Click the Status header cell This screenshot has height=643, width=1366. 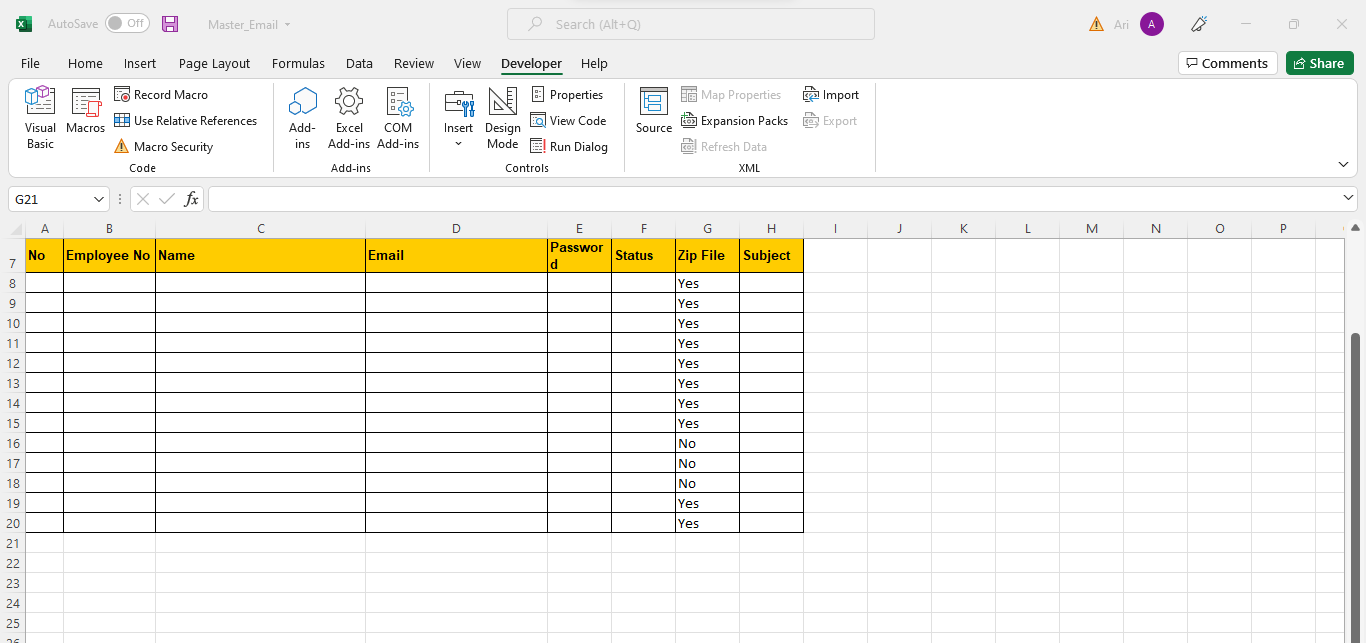pyautogui.click(x=643, y=255)
